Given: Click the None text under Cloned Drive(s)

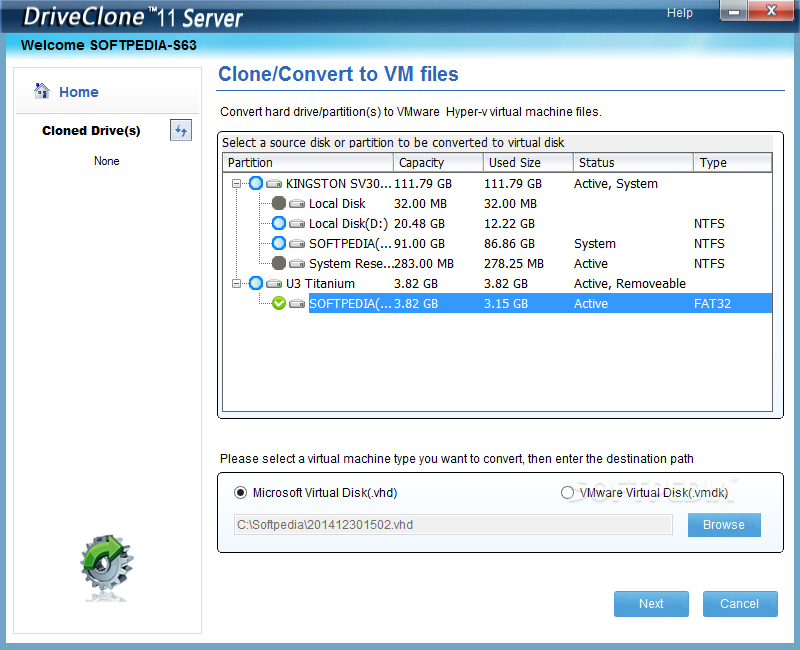Looking at the screenshot, I should coord(107,161).
